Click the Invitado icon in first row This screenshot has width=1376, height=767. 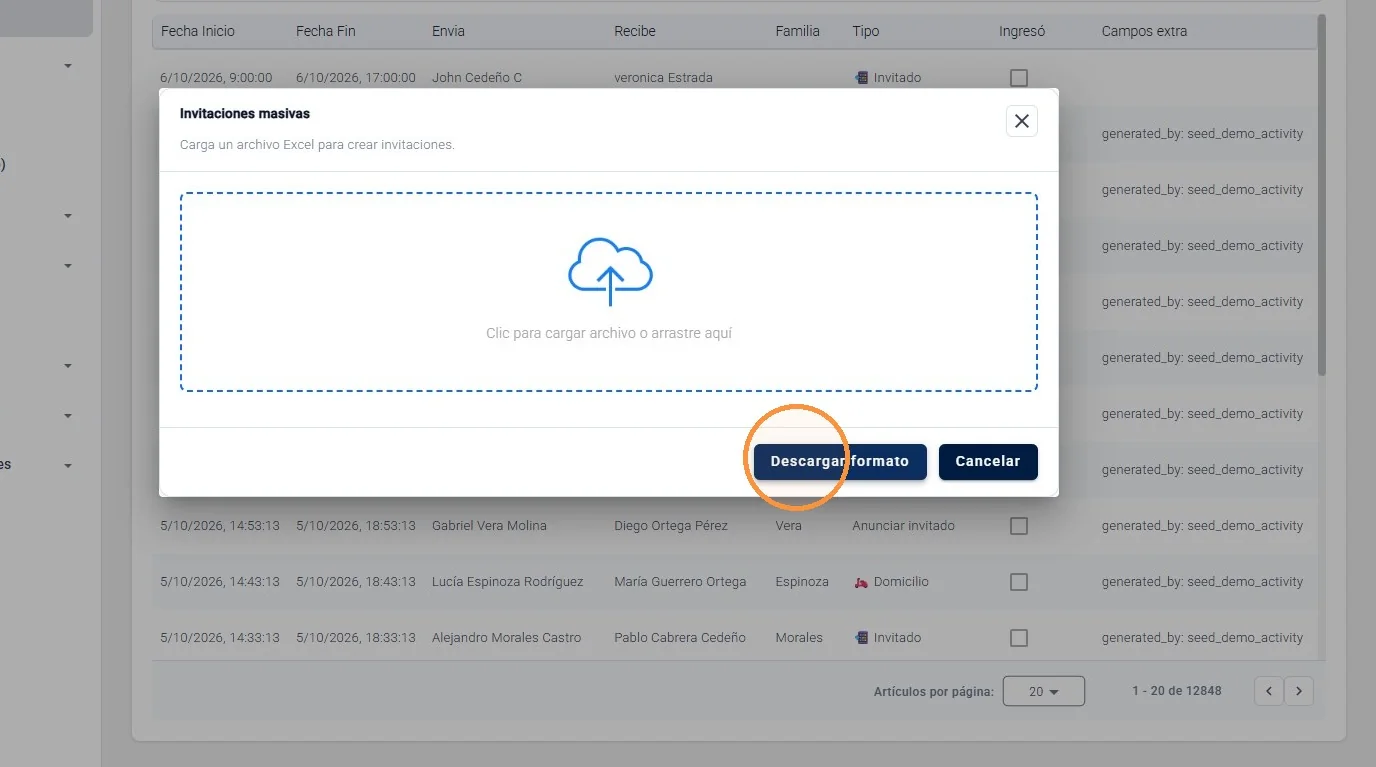[861, 78]
